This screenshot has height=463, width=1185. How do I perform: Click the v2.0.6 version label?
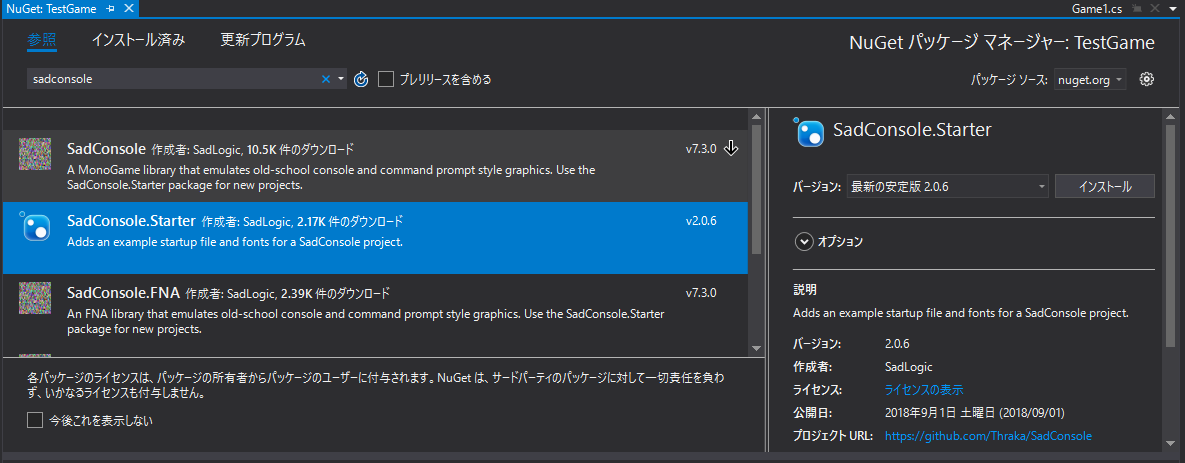pos(701,221)
